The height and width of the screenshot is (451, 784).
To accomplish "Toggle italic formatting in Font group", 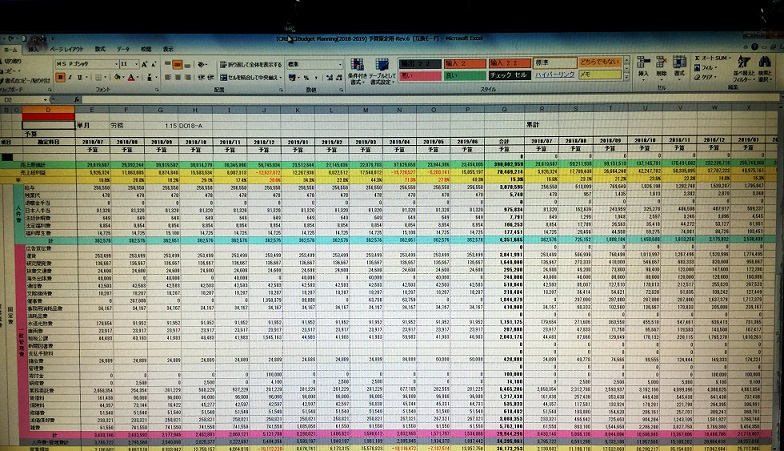I will coord(70,78).
